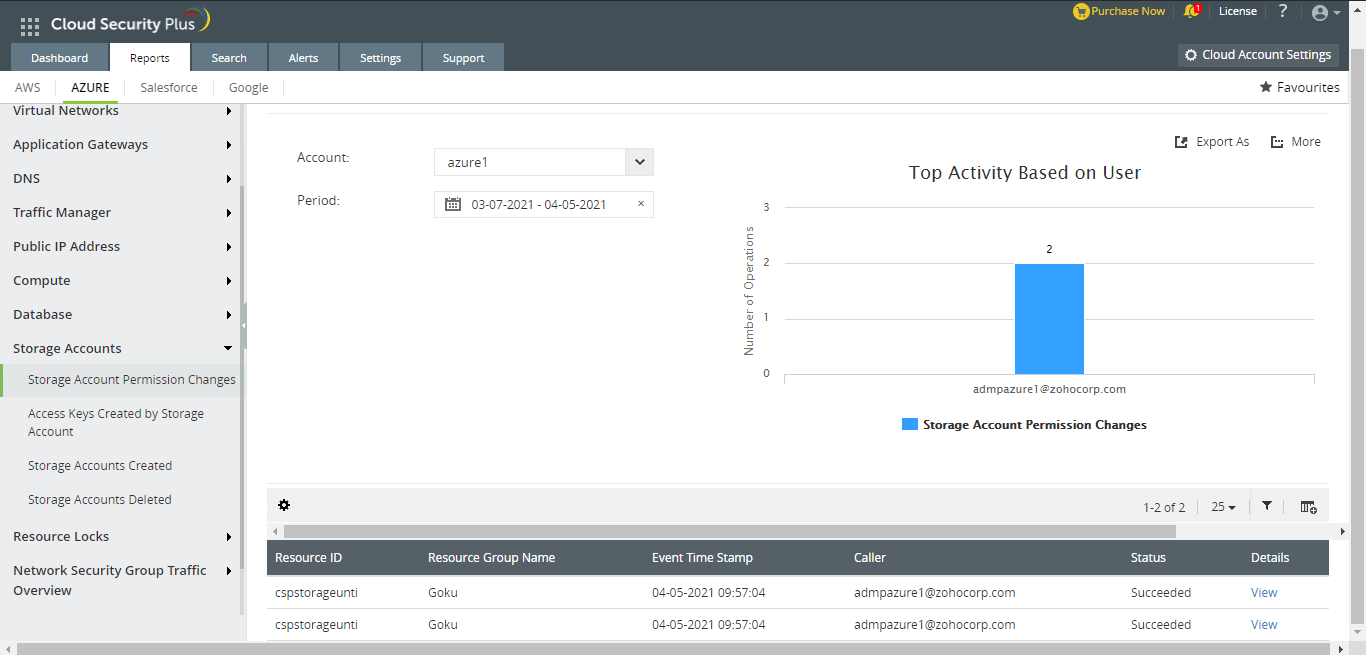The image size is (1366, 655).
Task: Click the 'Top Activity Based on User' title
Action: [x=1025, y=173]
